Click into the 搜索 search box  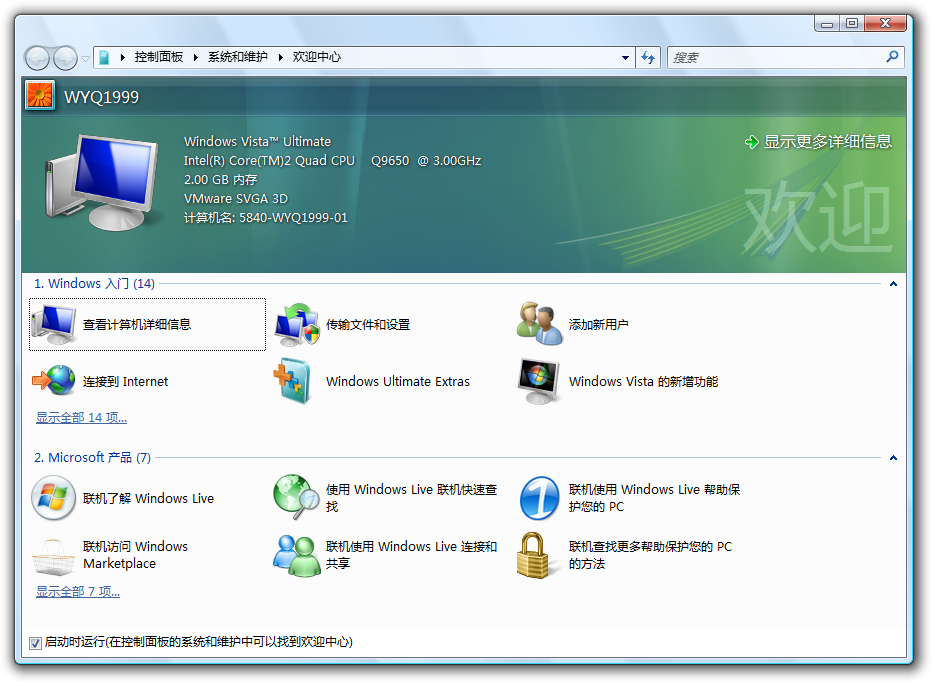(x=775, y=58)
